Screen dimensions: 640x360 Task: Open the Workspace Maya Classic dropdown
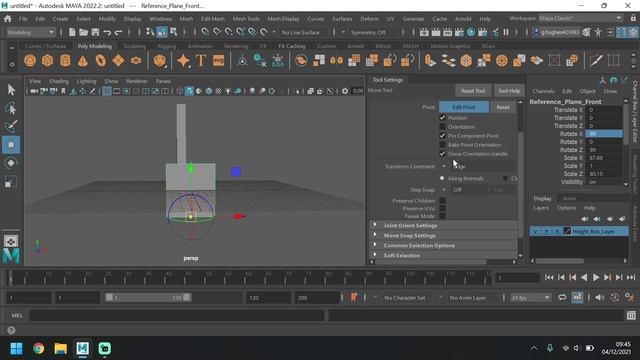tap(580, 18)
